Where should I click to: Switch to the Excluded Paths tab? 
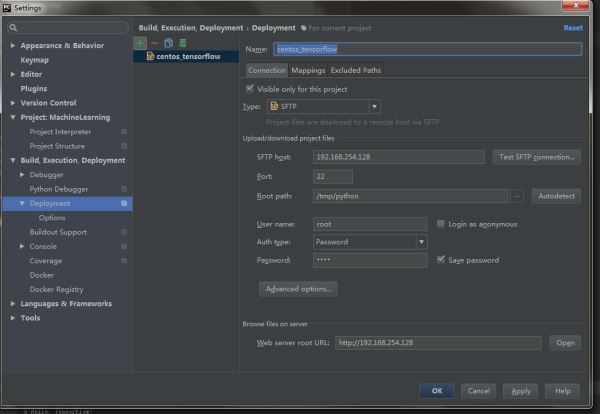(x=356, y=70)
